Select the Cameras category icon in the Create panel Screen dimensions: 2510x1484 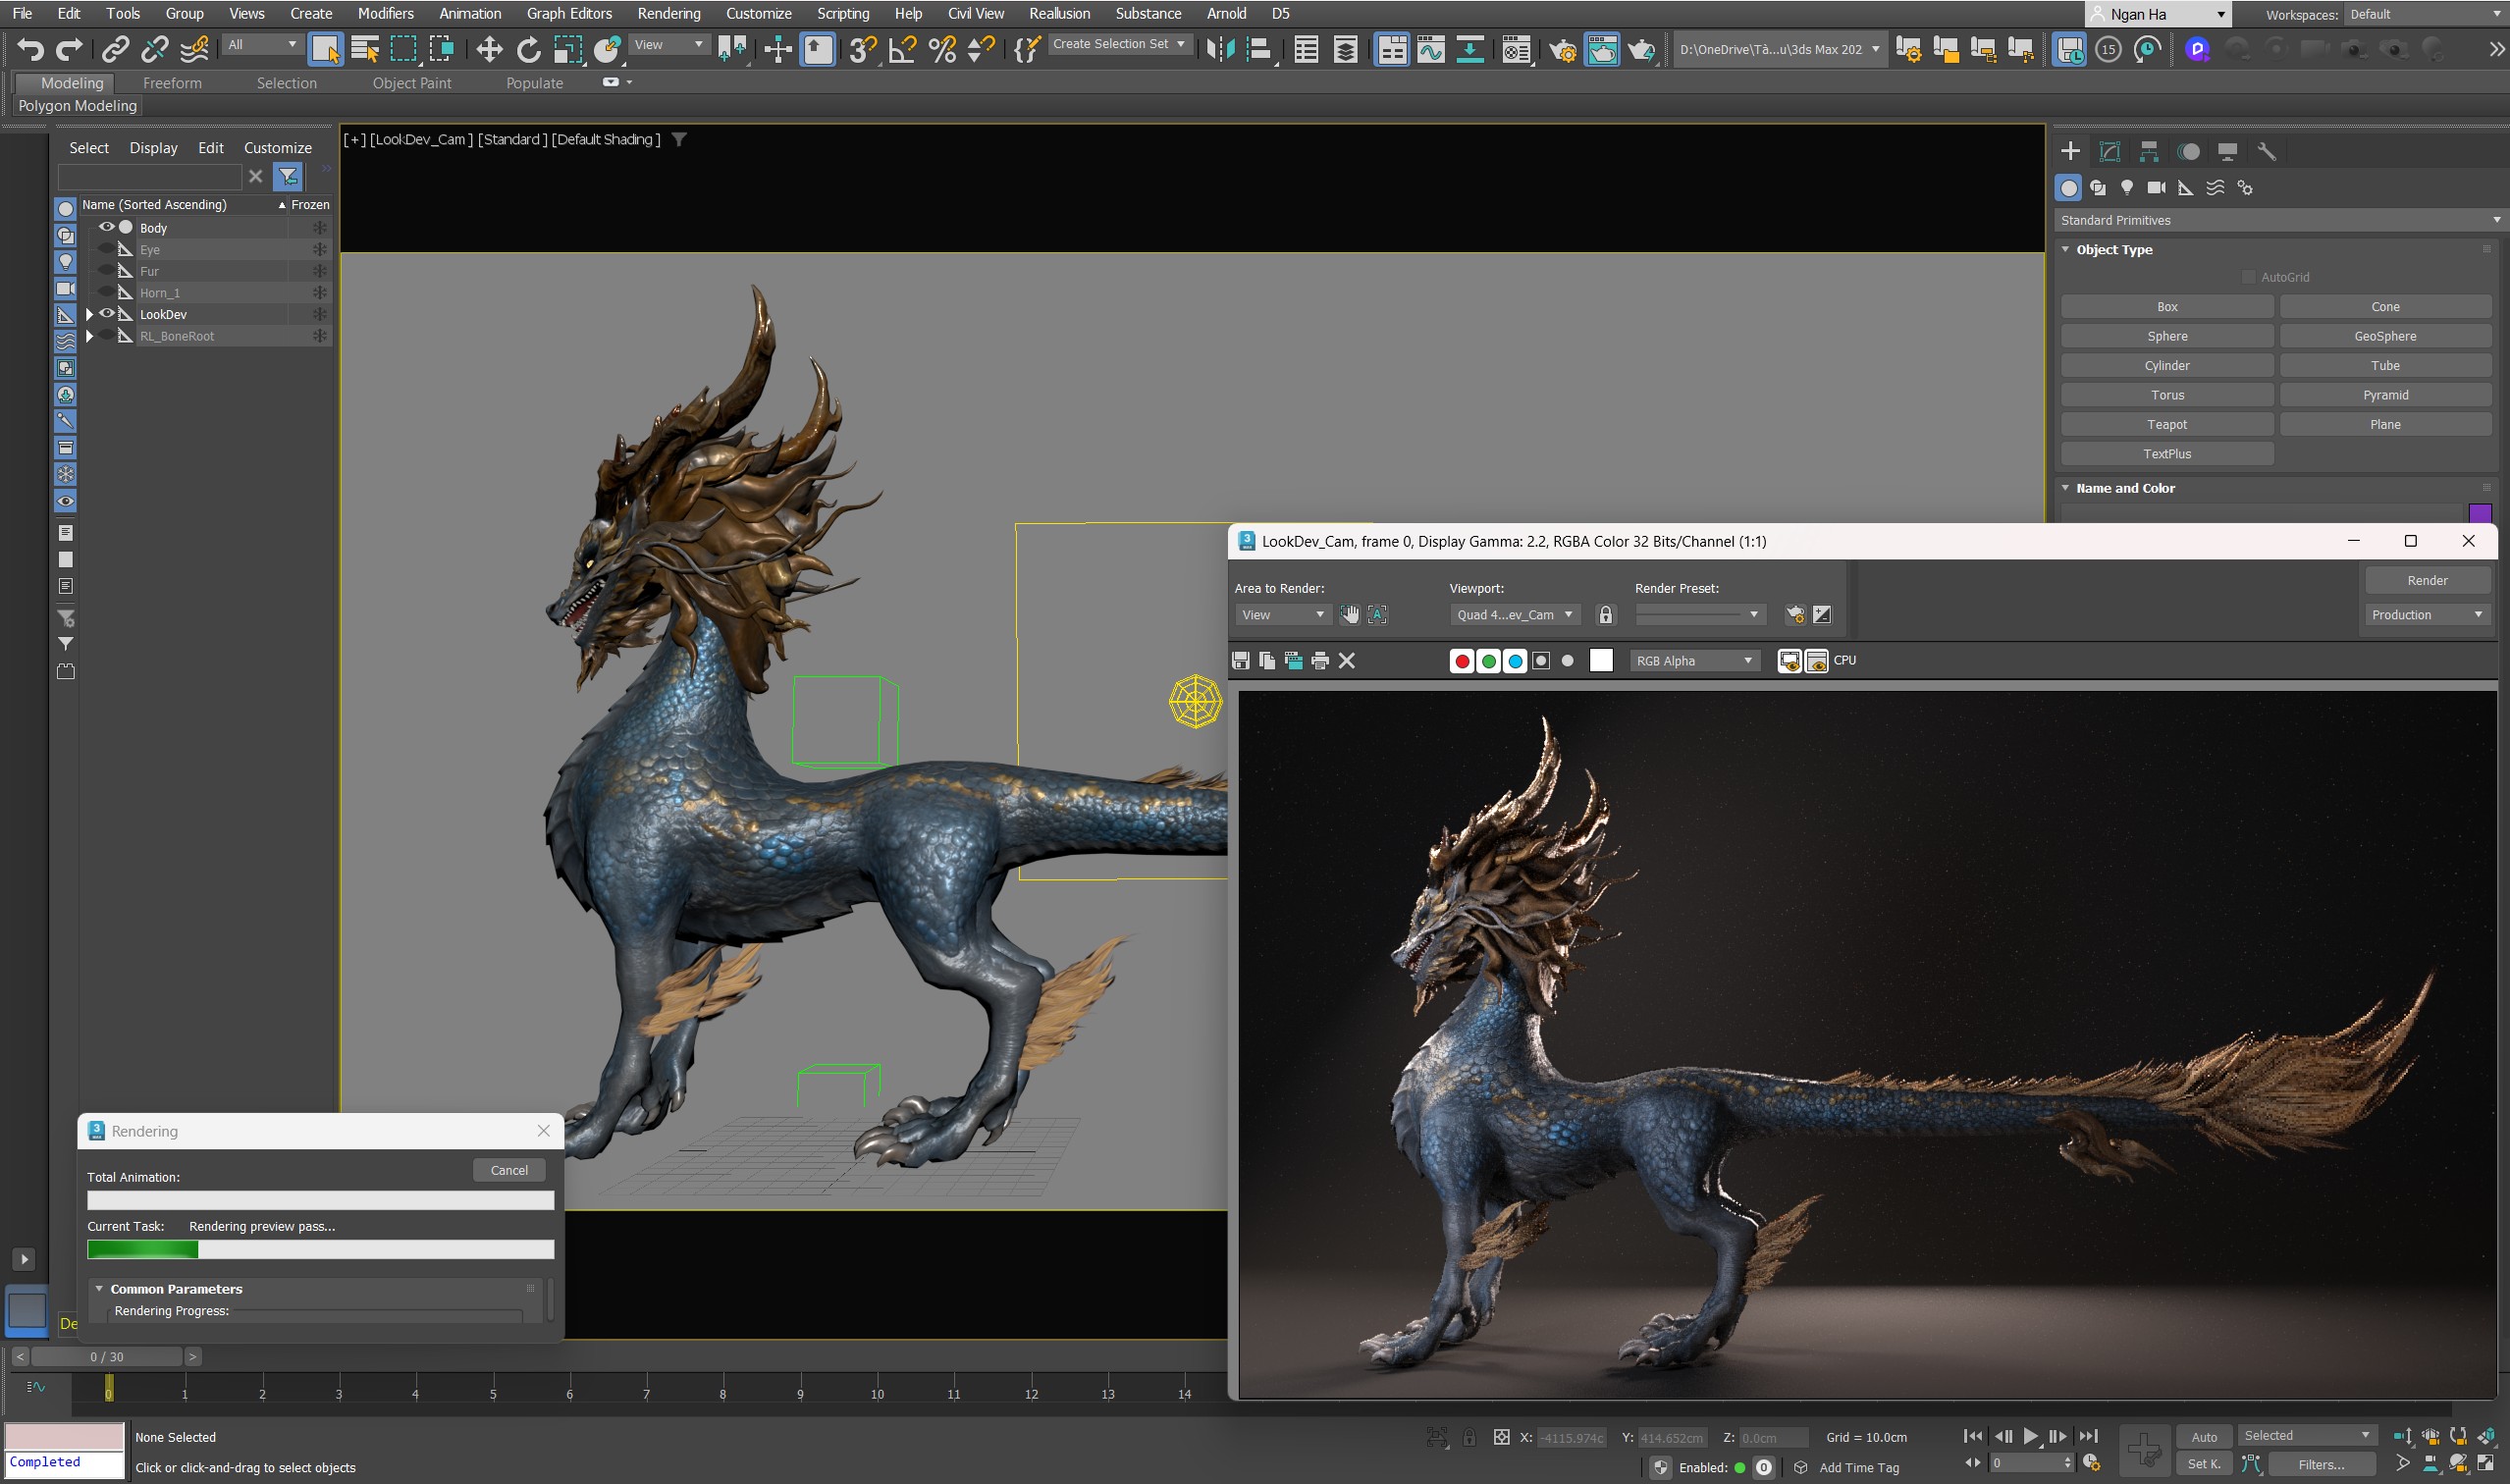(2156, 188)
